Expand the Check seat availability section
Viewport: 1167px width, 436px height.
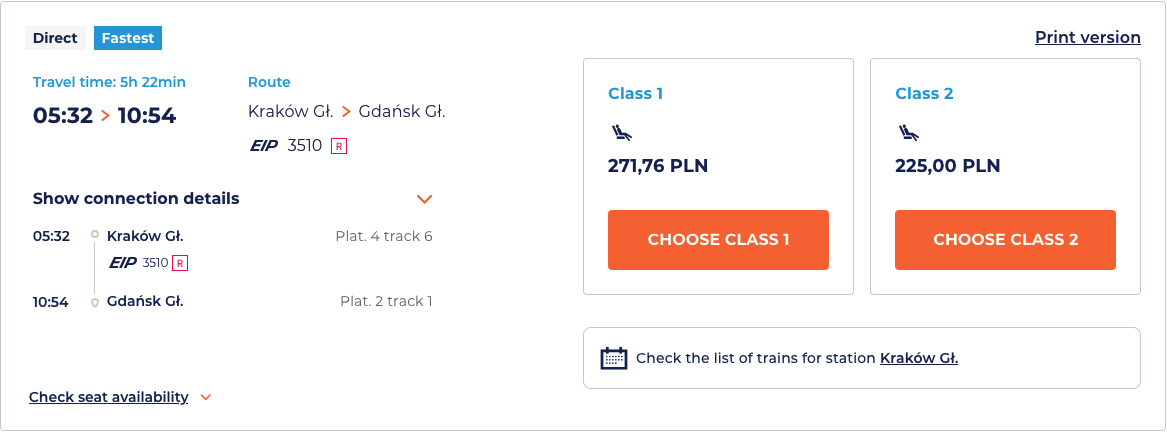point(108,397)
